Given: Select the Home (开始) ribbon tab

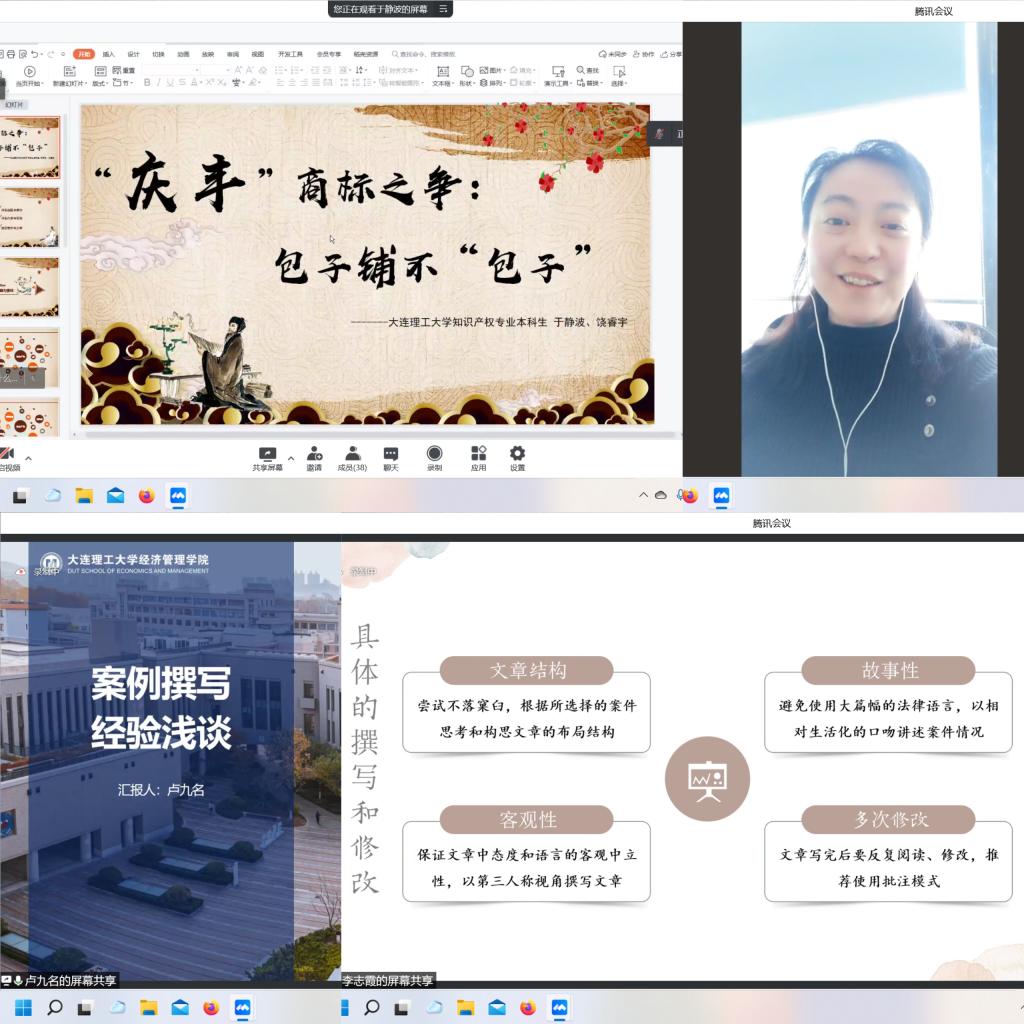Looking at the screenshot, I should click(x=84, y=54).
